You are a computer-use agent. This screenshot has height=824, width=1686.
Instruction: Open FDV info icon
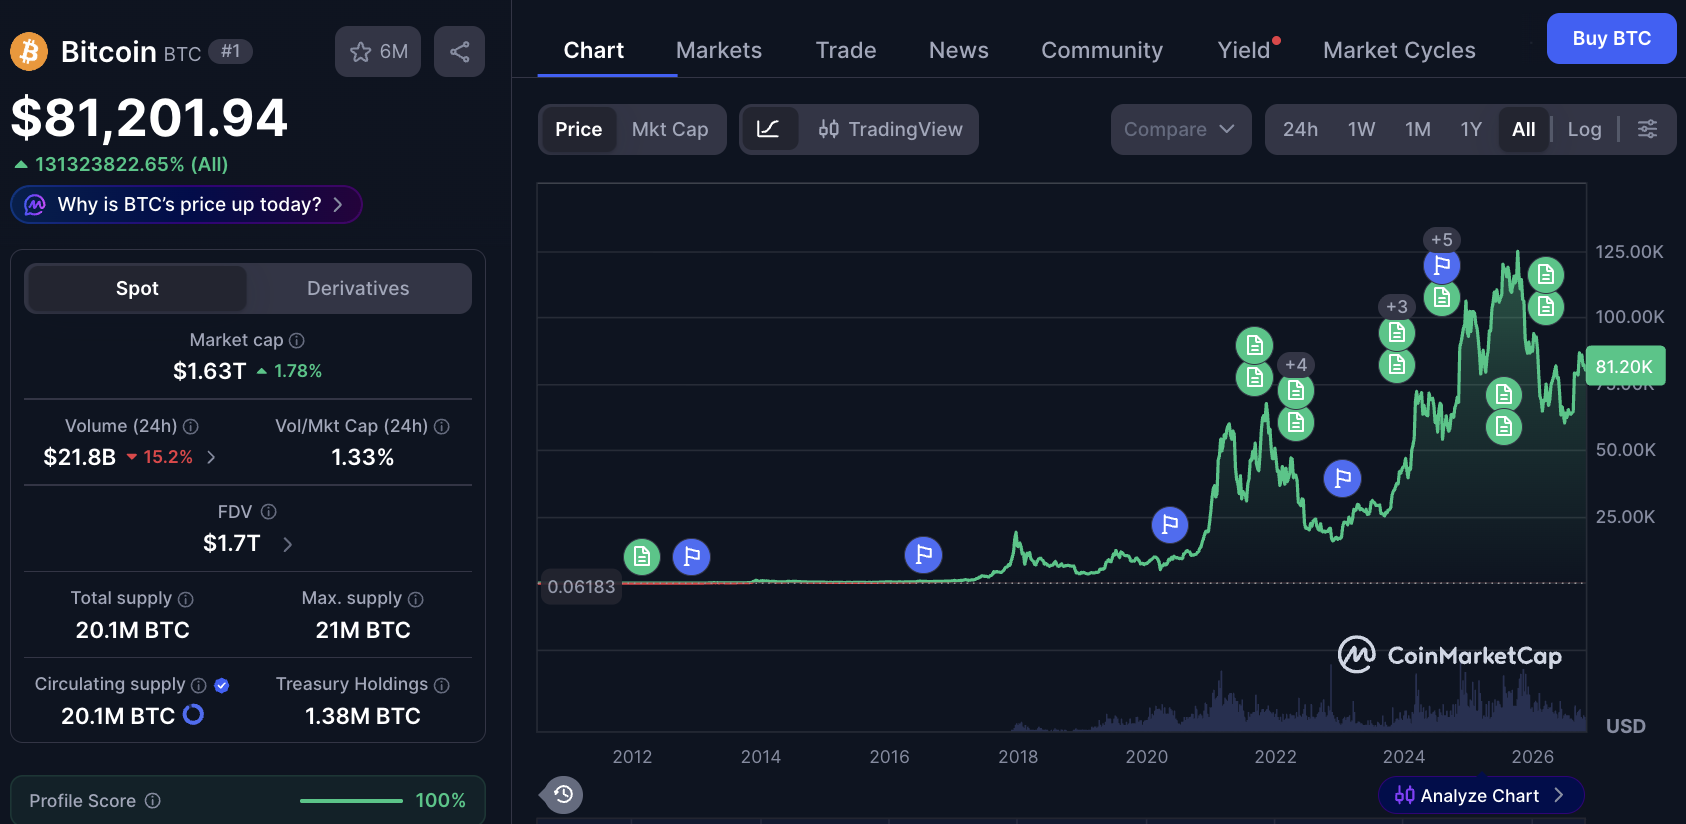268,512
